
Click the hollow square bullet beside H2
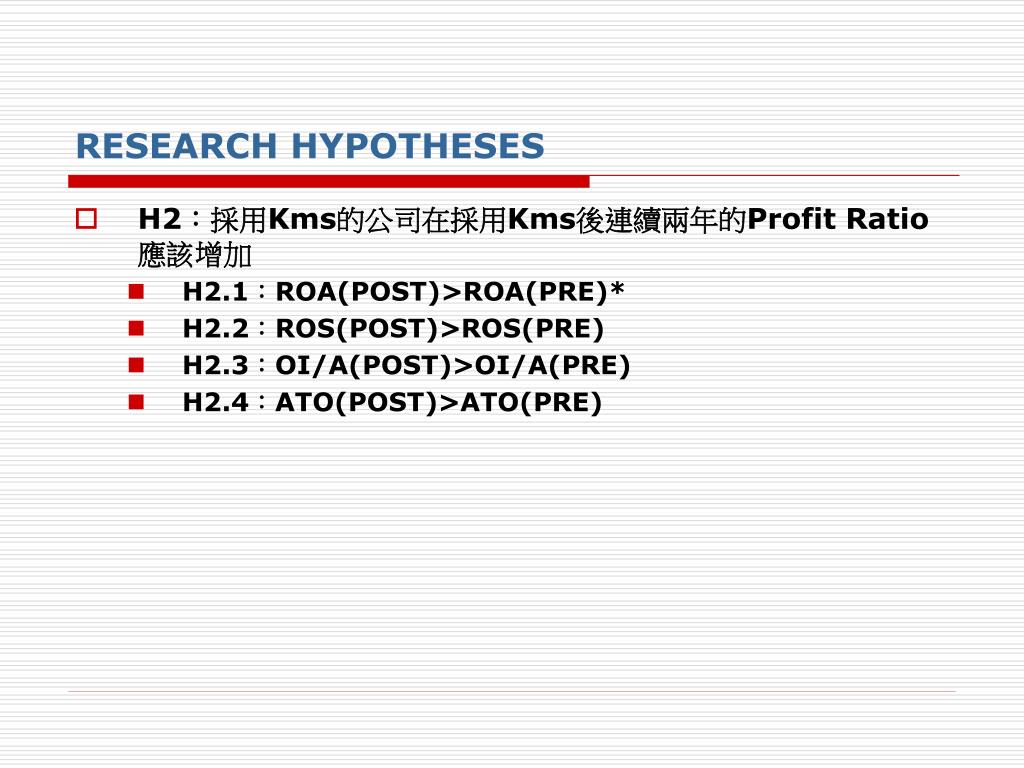[x=86, y=219]
